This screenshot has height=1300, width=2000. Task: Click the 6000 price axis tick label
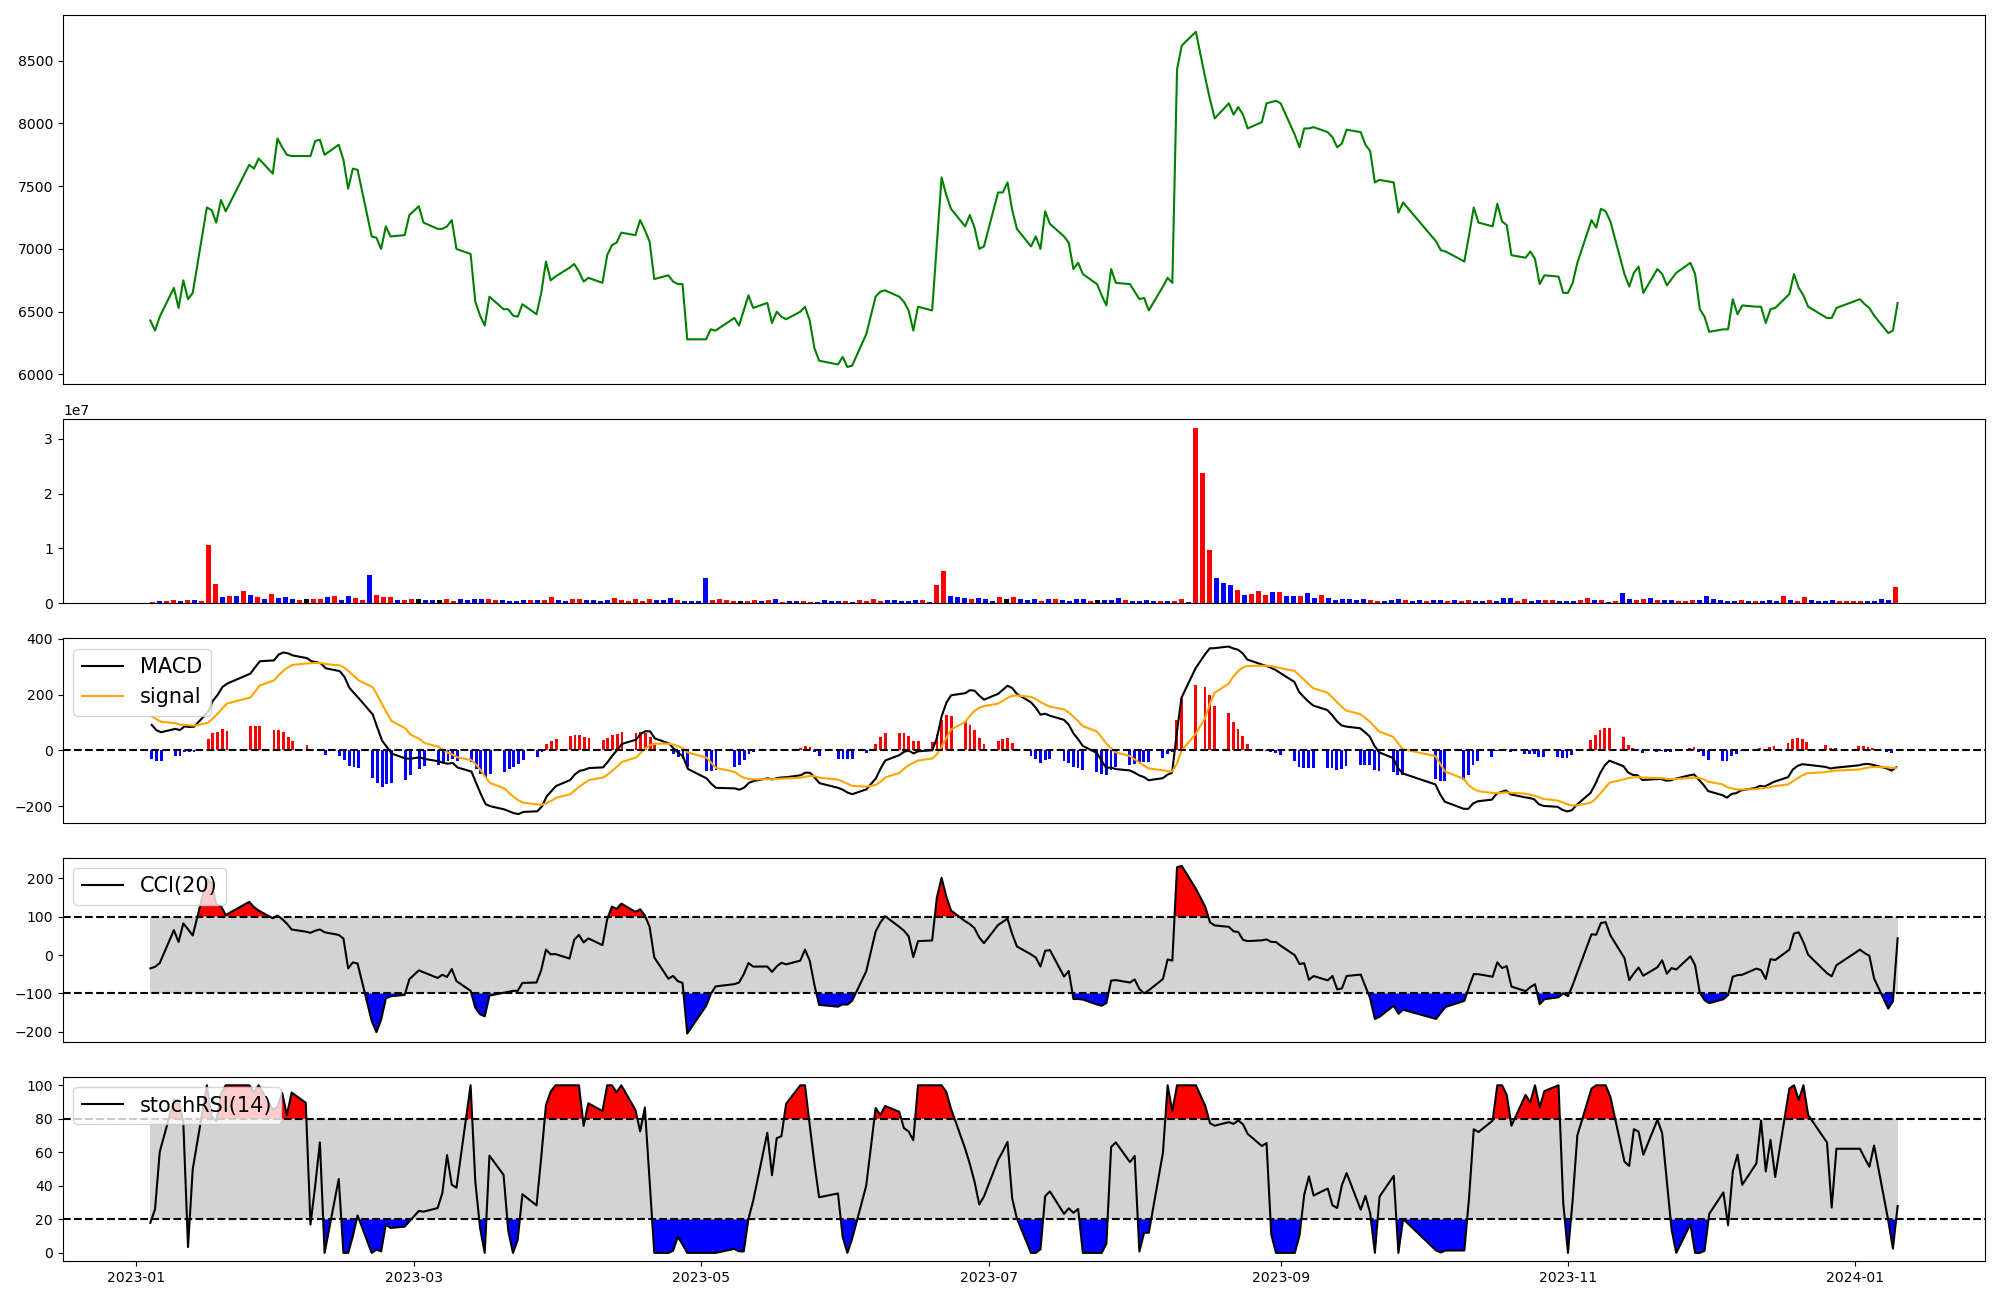[36, 375]
